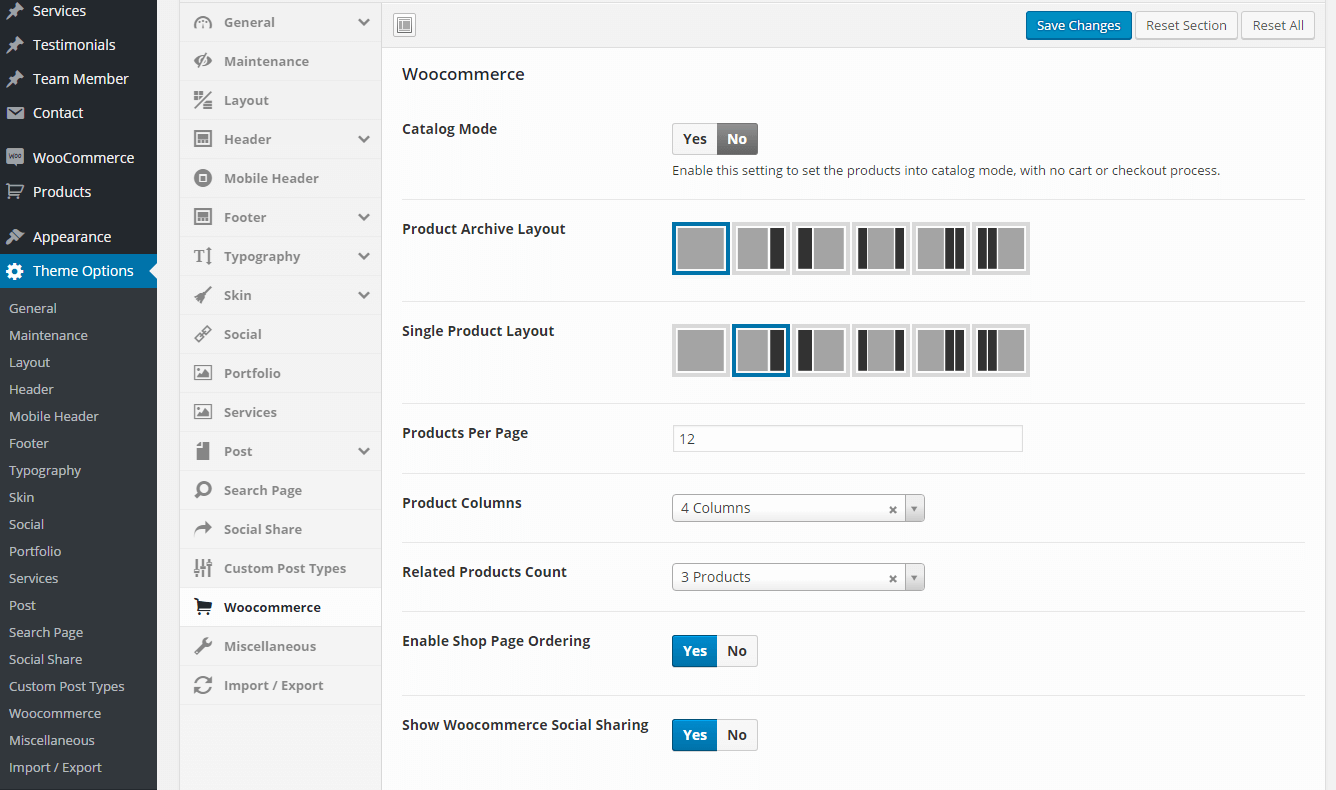Viewport: 1336px width, 790px height.
Task: Pick both-sidebars Product Archive Layout icon
Action: [x=880, y=248]
